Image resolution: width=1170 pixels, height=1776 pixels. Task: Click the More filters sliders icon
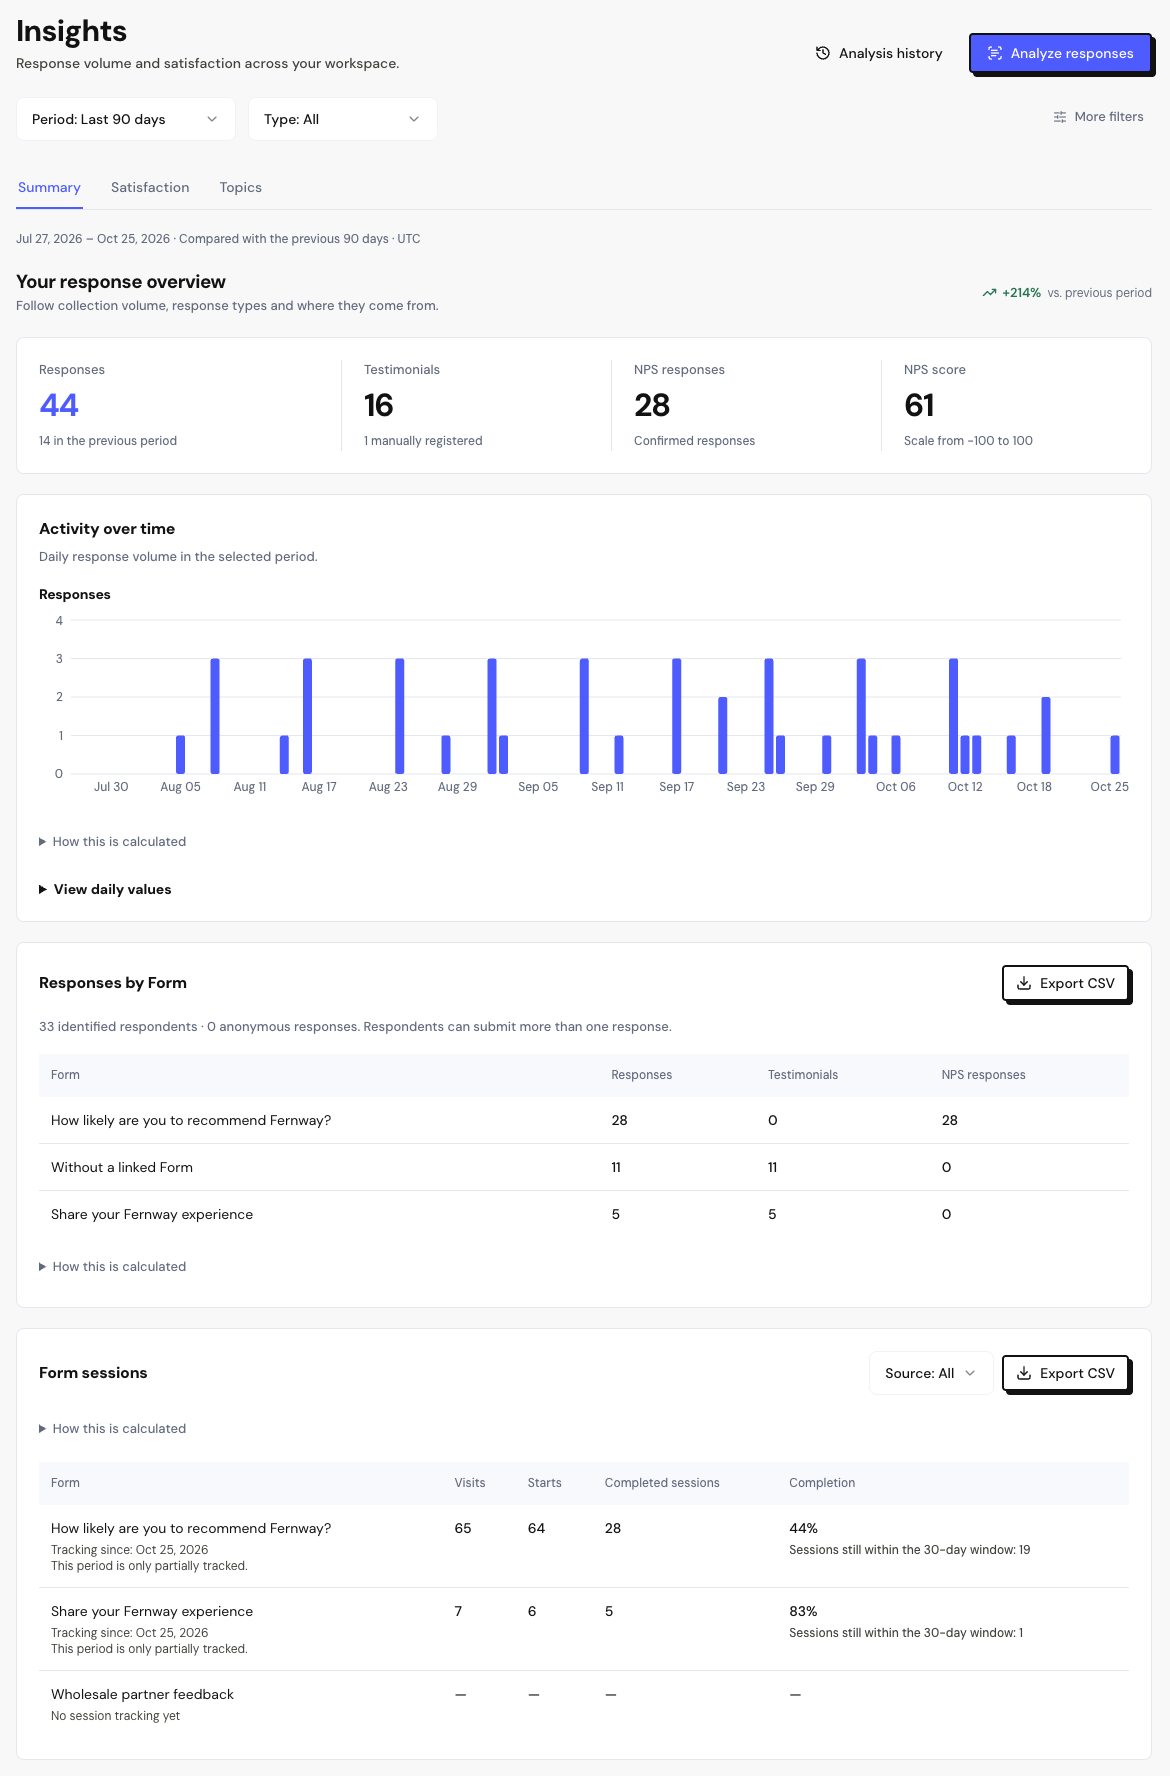point(1060,117)
